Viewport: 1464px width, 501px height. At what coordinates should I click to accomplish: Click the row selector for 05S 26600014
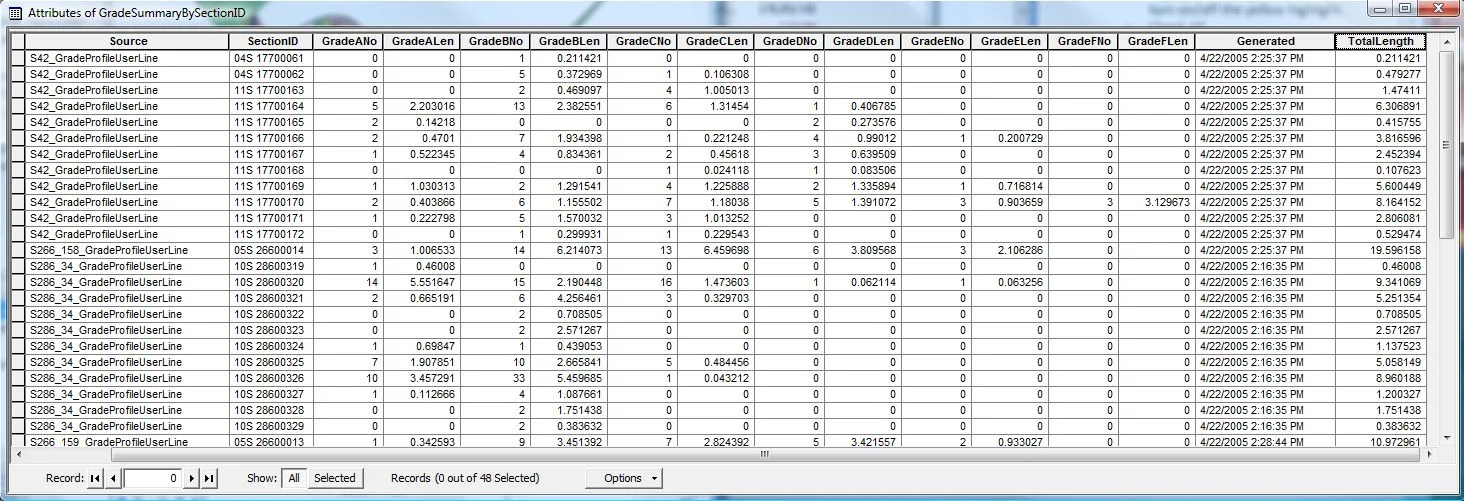tap(18, 250)
